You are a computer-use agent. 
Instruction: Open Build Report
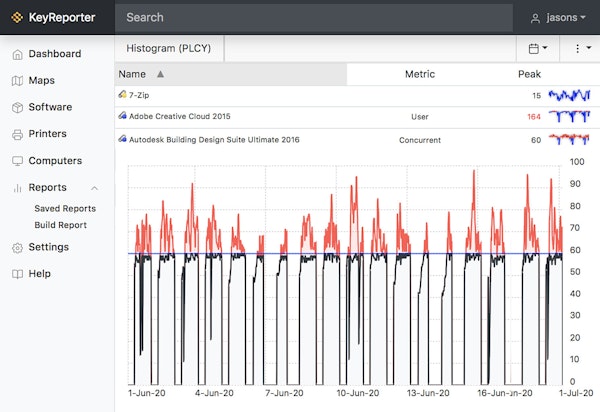tap(60, 225)
